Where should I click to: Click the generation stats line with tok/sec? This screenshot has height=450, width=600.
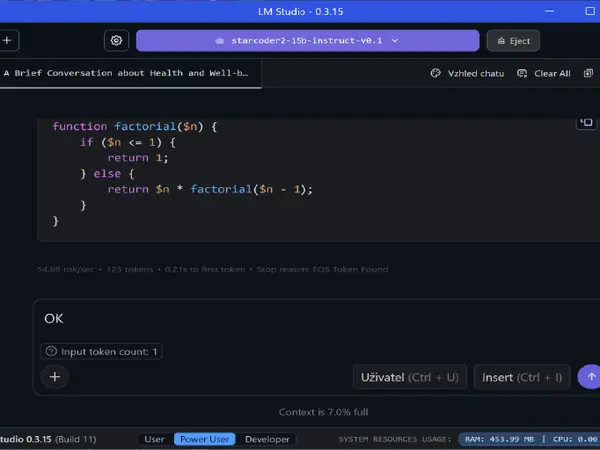[x=213, y=269]
